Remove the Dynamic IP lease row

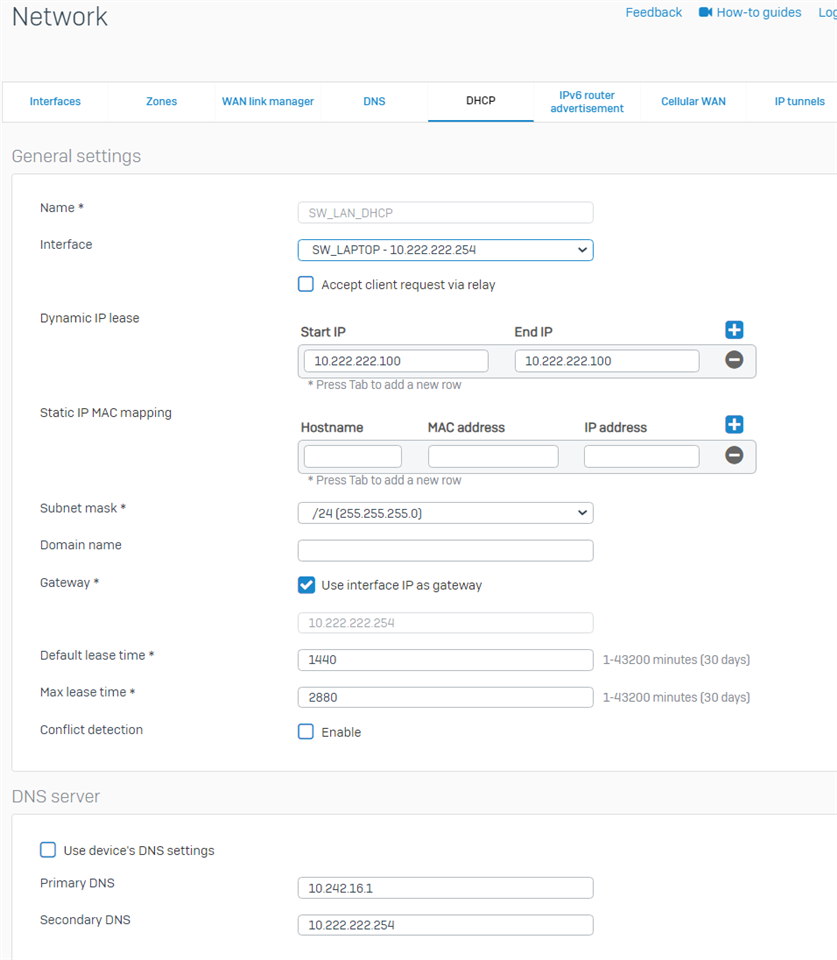click(x=734, y=360)
